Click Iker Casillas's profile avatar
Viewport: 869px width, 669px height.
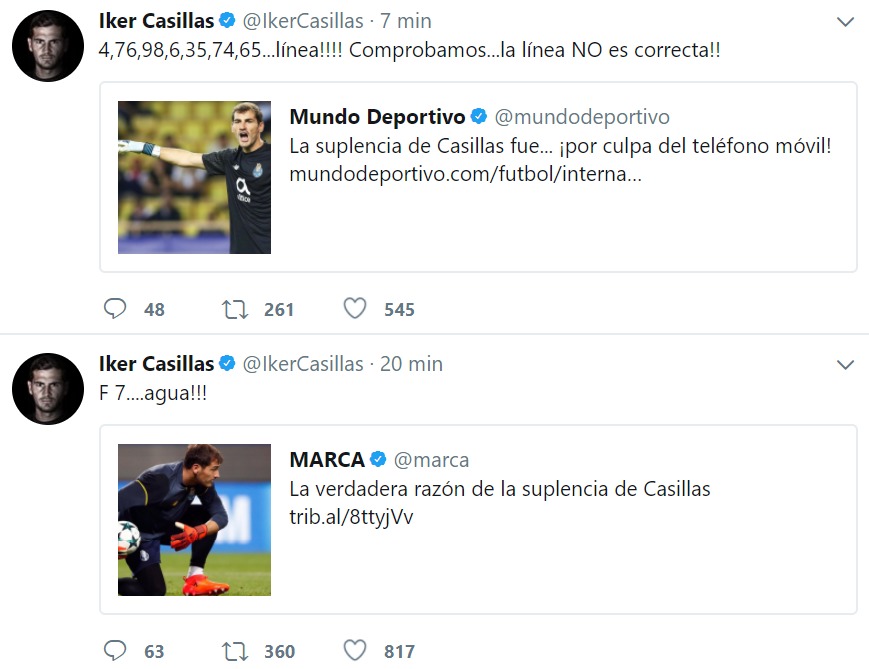pyautogui.click(x=47, y=43)
